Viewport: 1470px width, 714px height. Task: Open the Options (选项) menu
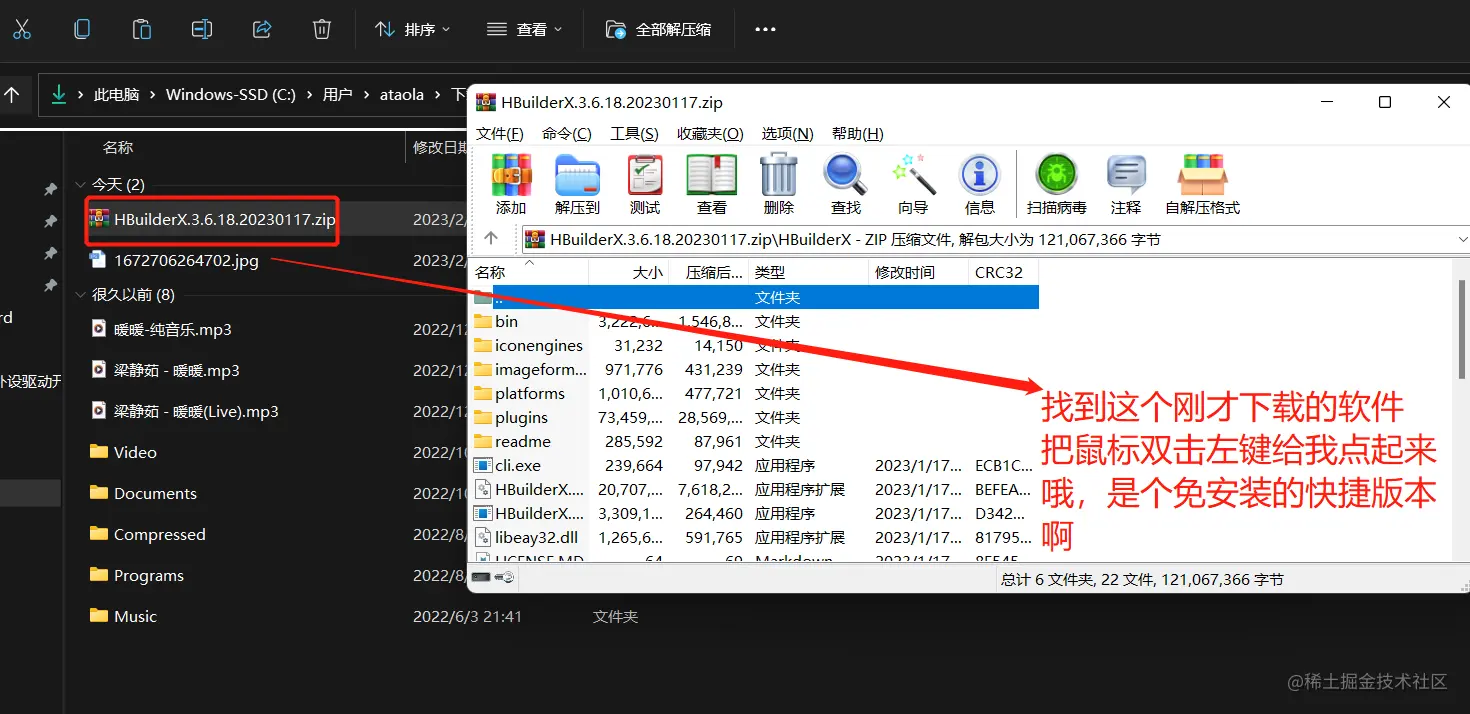tap(788, 133)
